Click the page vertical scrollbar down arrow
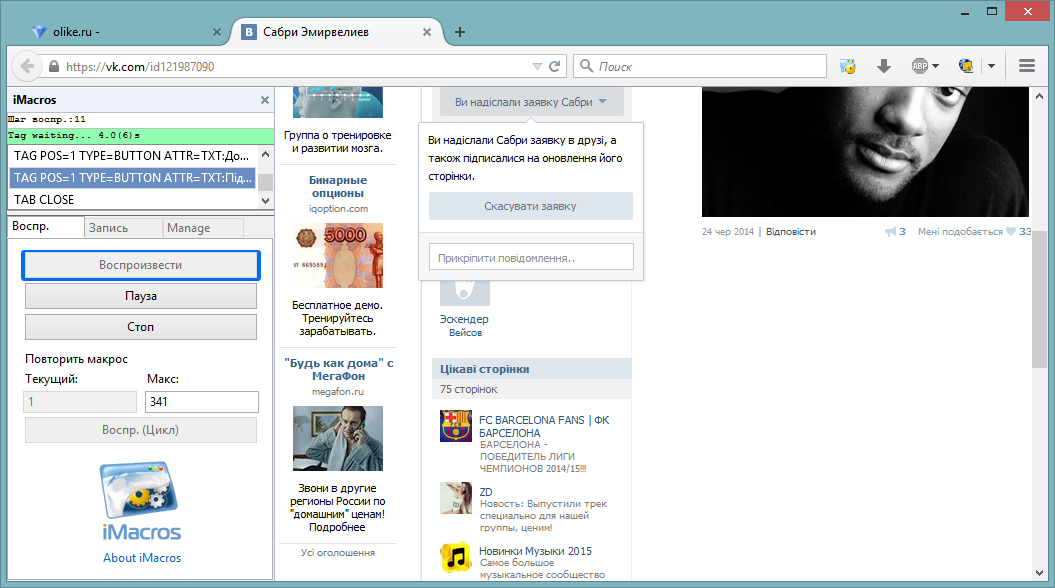The height and width of the screenshot is (588, 1055). (x=1040, y=573)
